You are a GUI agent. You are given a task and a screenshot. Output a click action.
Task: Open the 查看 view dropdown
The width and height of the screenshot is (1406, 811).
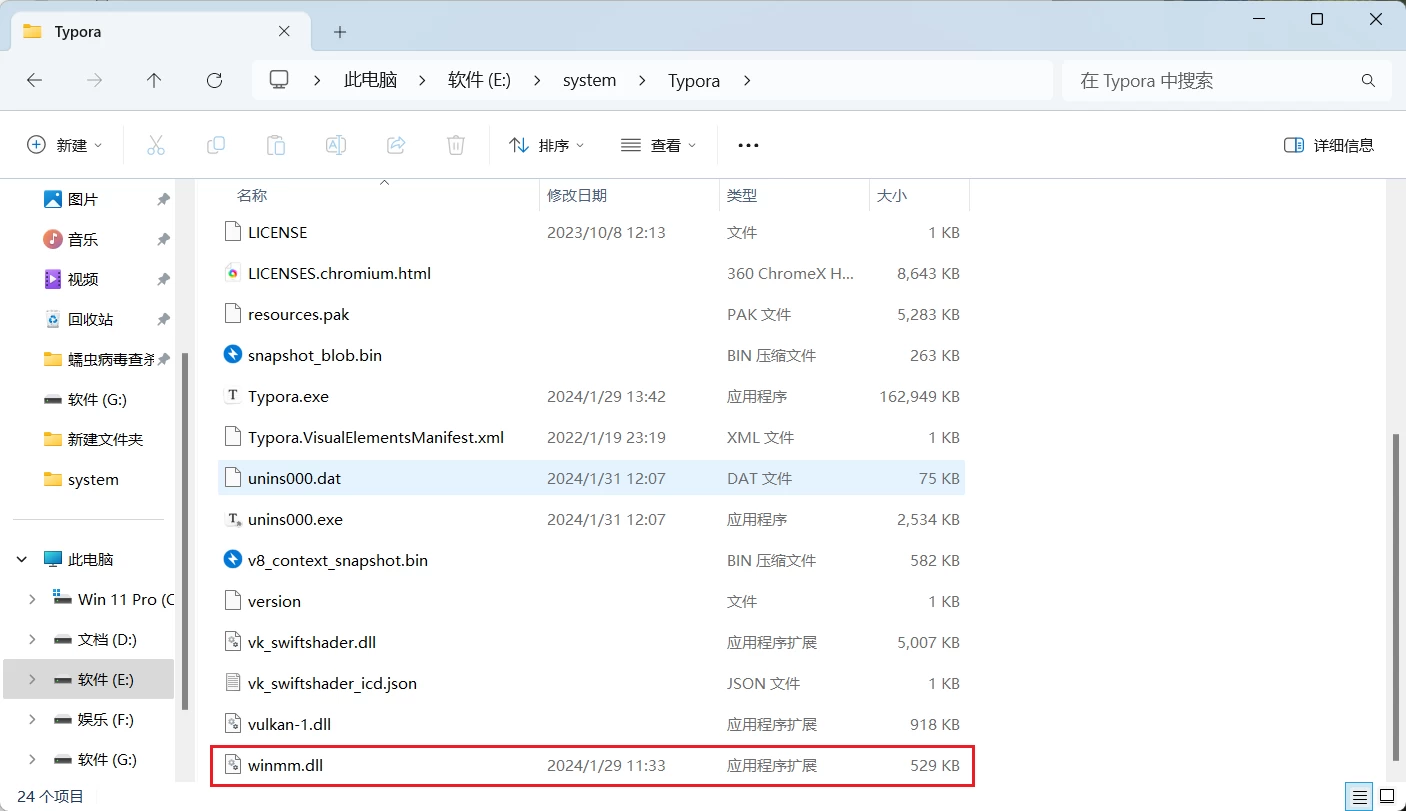tap(658, 145)
